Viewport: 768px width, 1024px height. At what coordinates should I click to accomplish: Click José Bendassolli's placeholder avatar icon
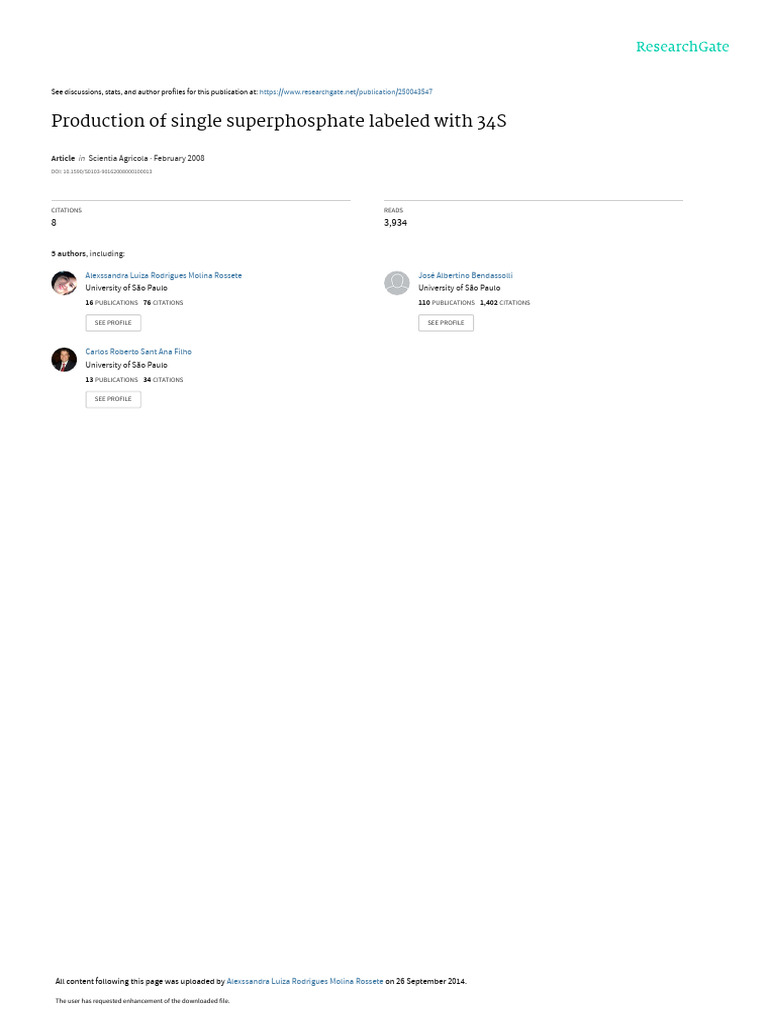(x=396, y=283)
